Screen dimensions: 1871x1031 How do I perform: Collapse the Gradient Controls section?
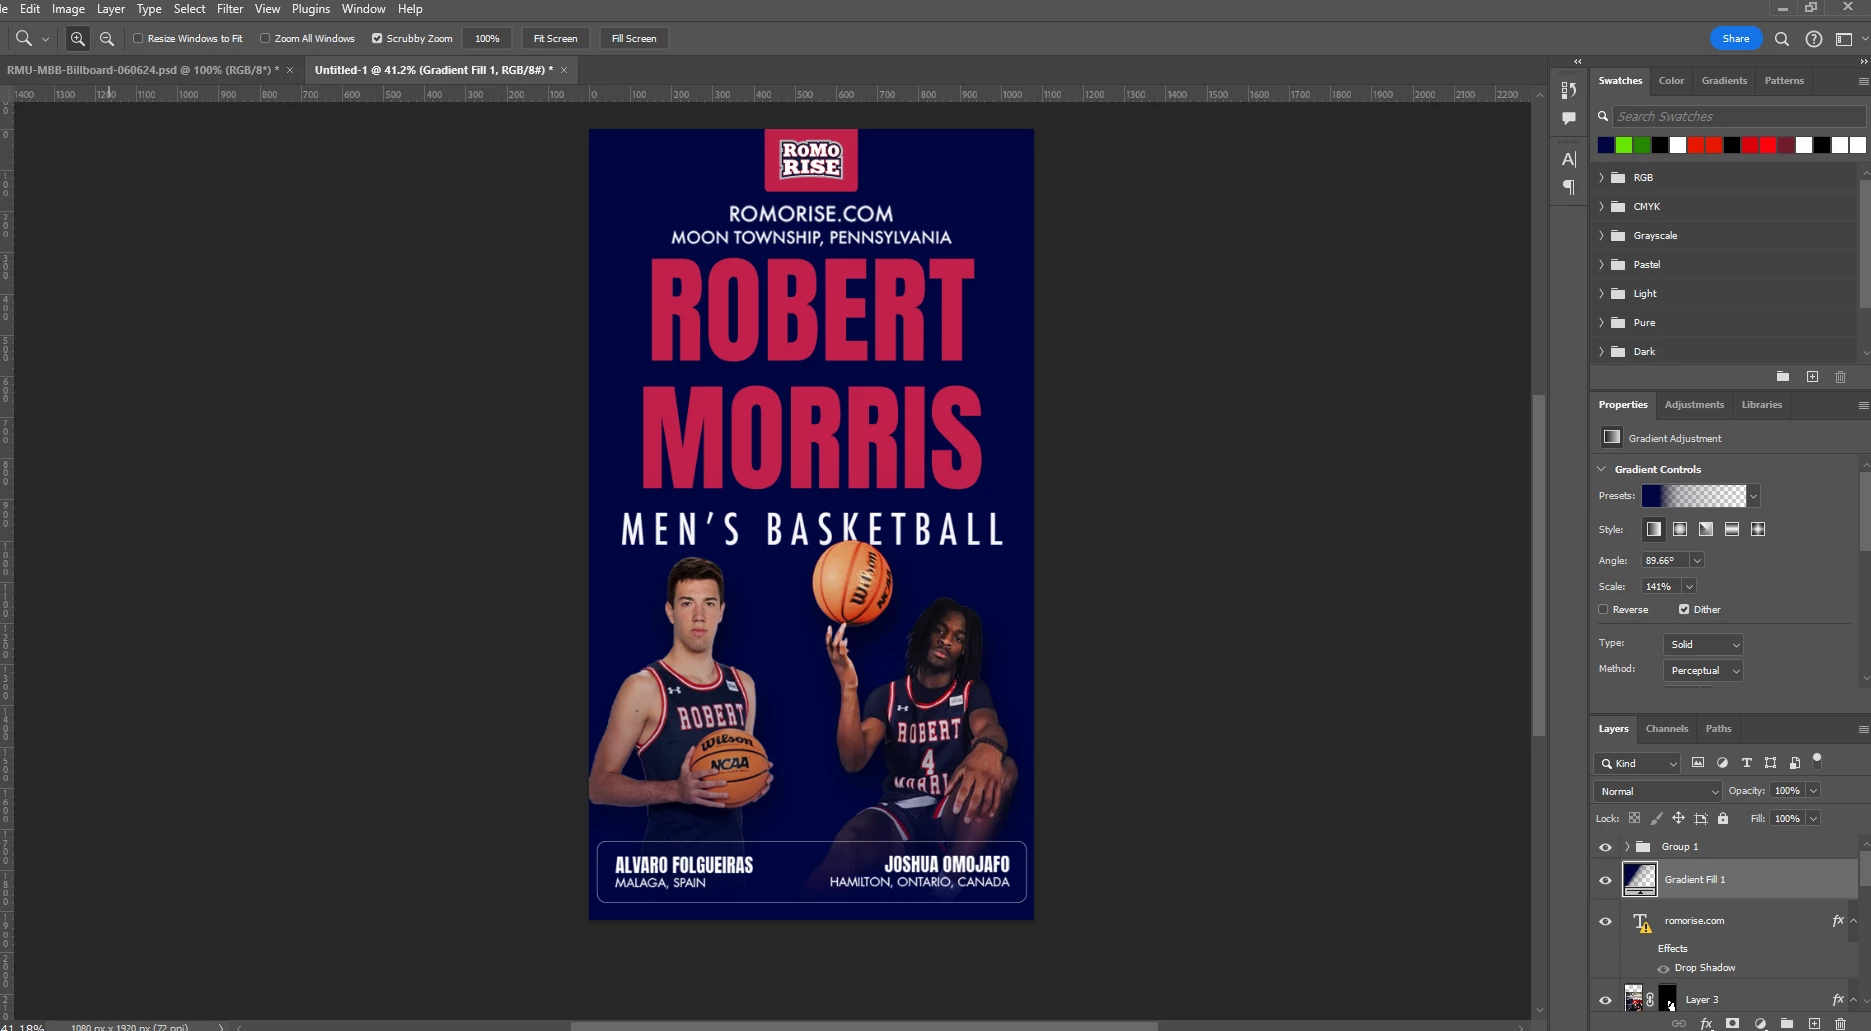1602,469
